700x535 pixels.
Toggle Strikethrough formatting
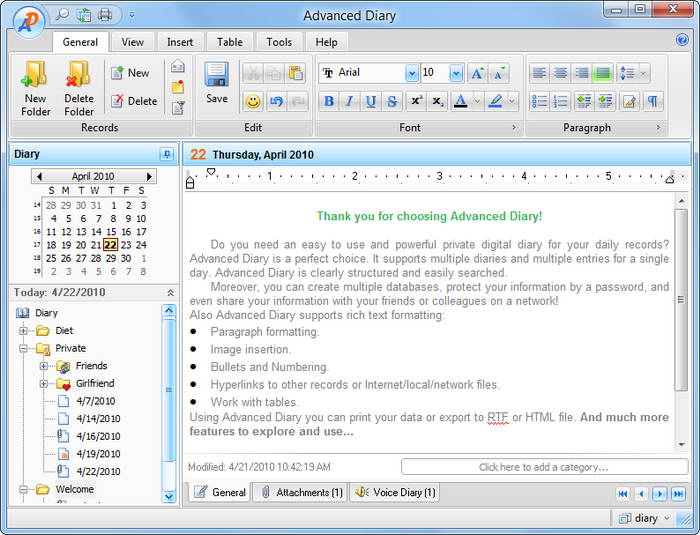392,101
